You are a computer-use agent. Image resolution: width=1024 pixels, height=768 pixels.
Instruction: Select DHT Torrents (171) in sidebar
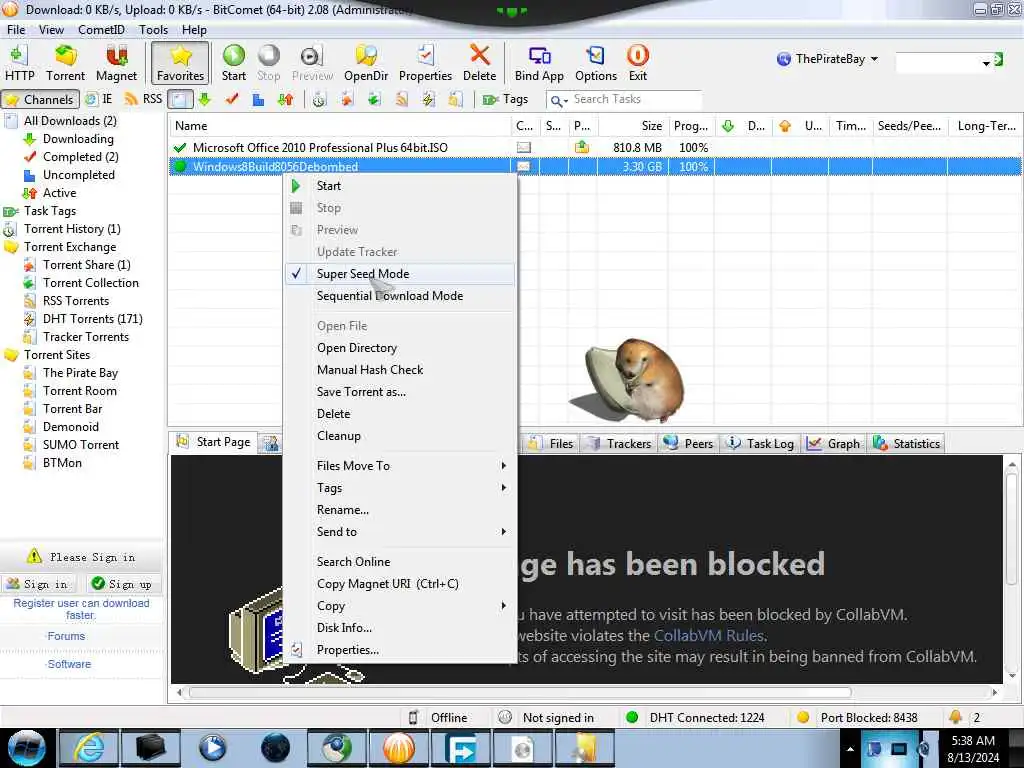pos(92,319)
